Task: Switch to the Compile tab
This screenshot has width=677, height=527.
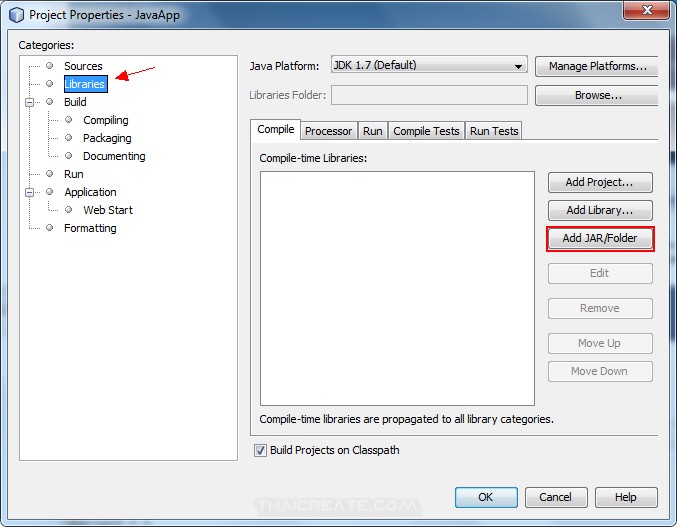Action: [275, 129]
